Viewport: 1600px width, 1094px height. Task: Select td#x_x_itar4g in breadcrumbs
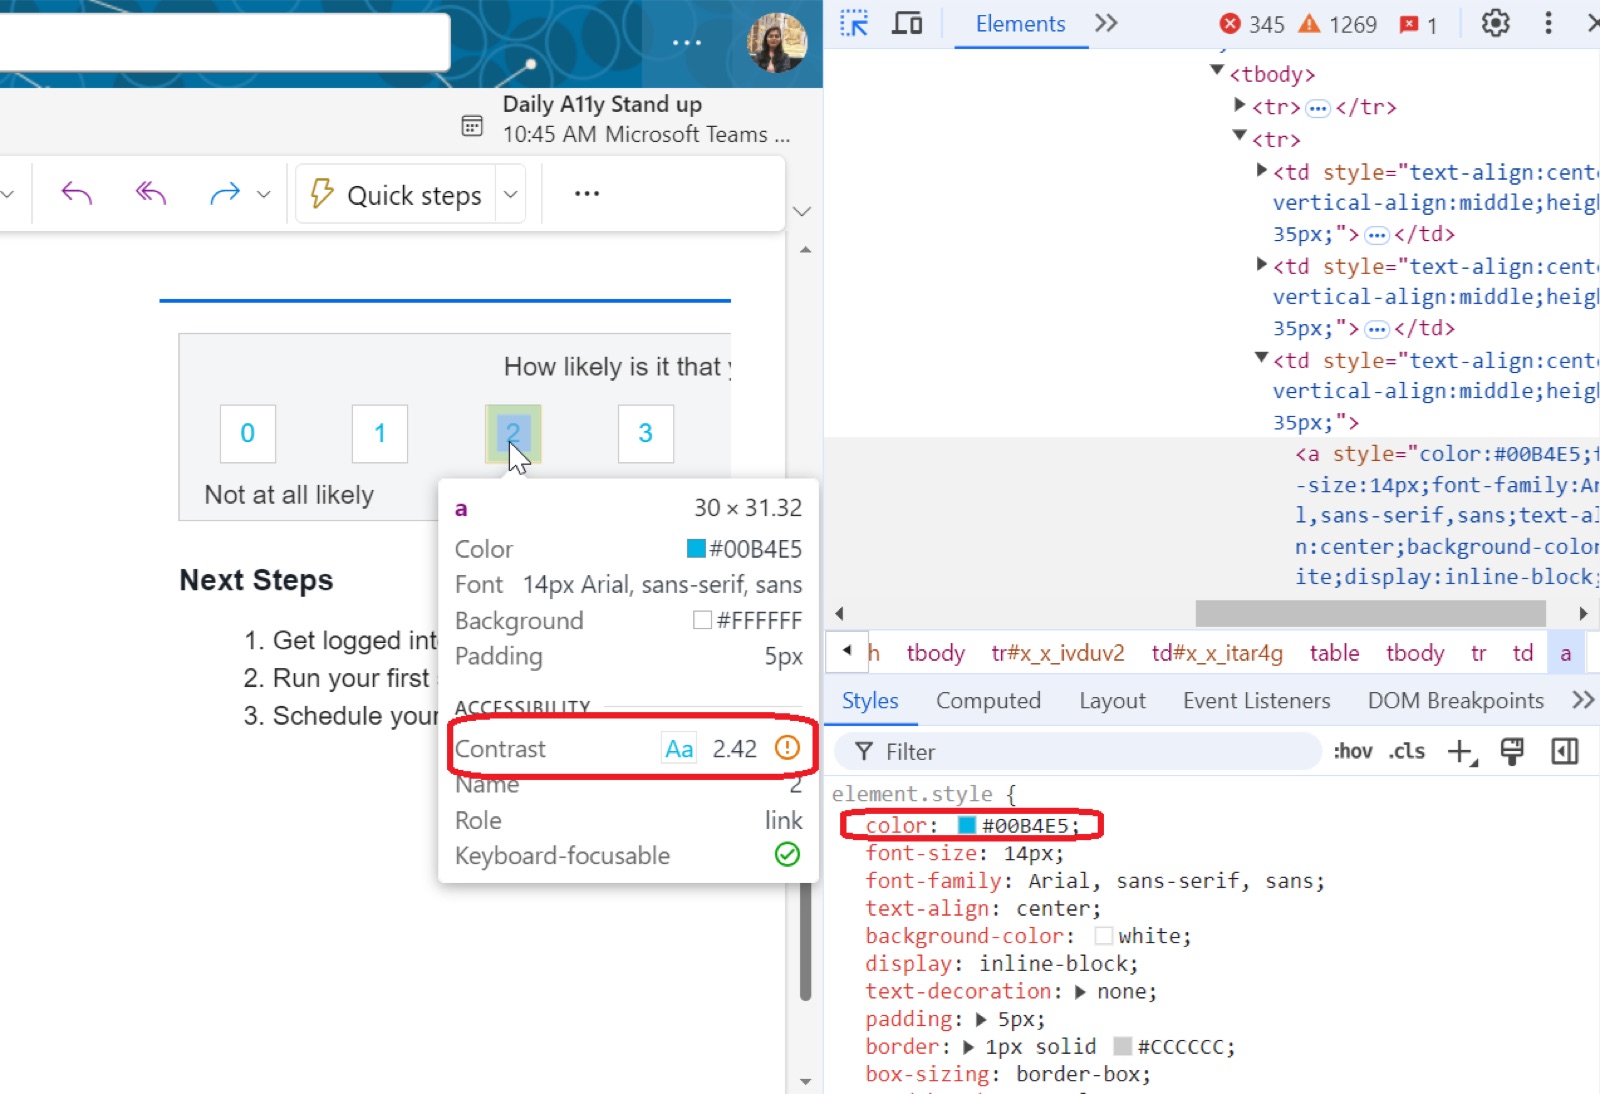[x=1216, y=653]
